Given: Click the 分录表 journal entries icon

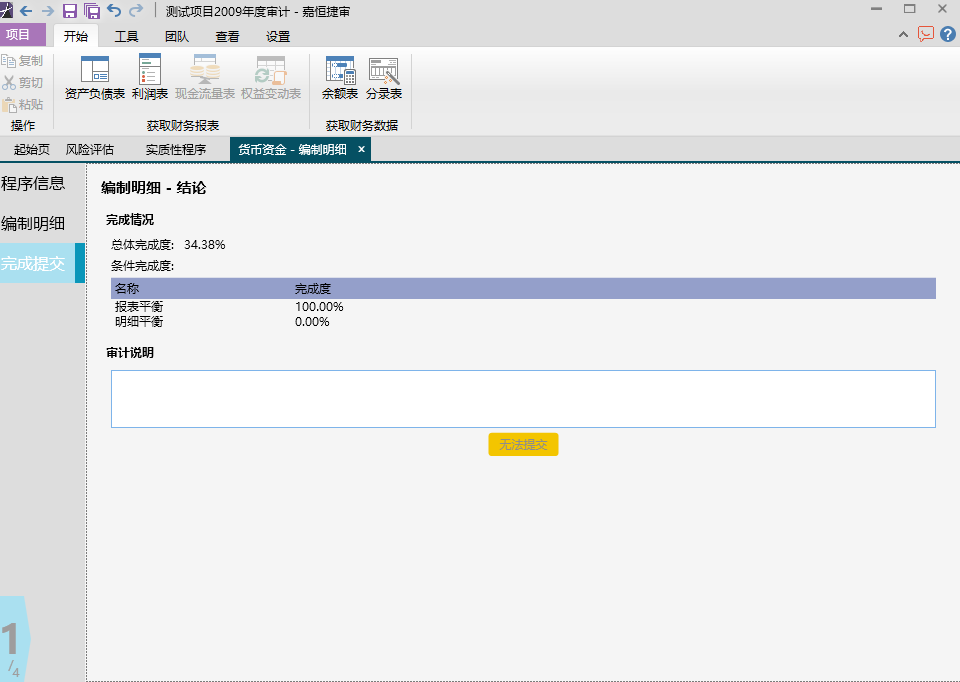Looking at the screenshot, I should pos(384,77).
